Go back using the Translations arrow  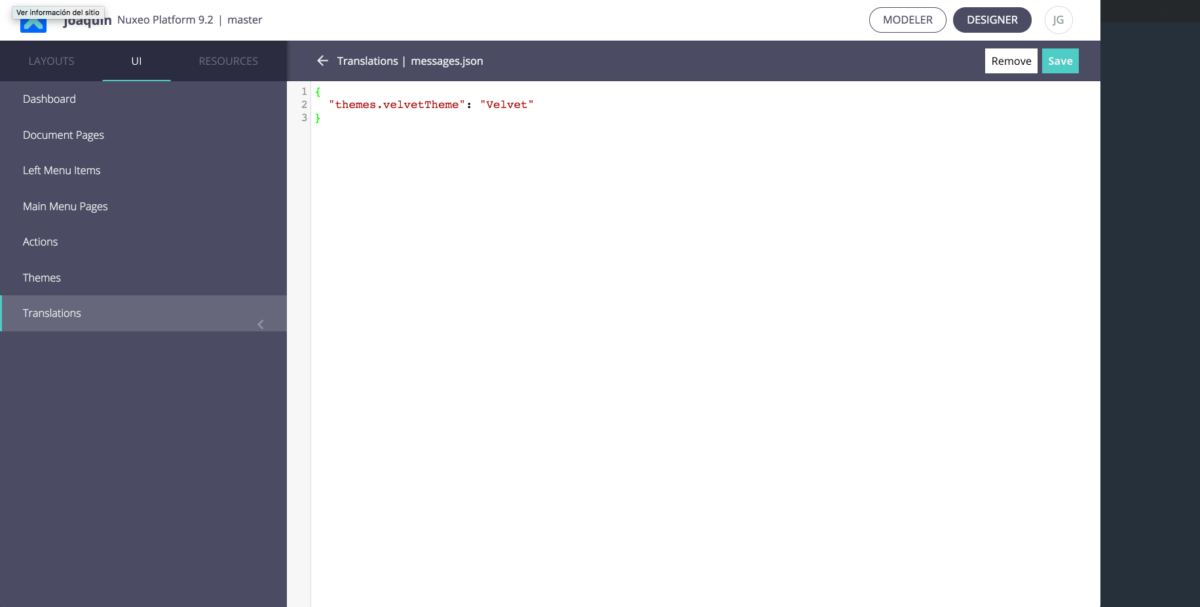pyautogui.click(x=322, y=61)
